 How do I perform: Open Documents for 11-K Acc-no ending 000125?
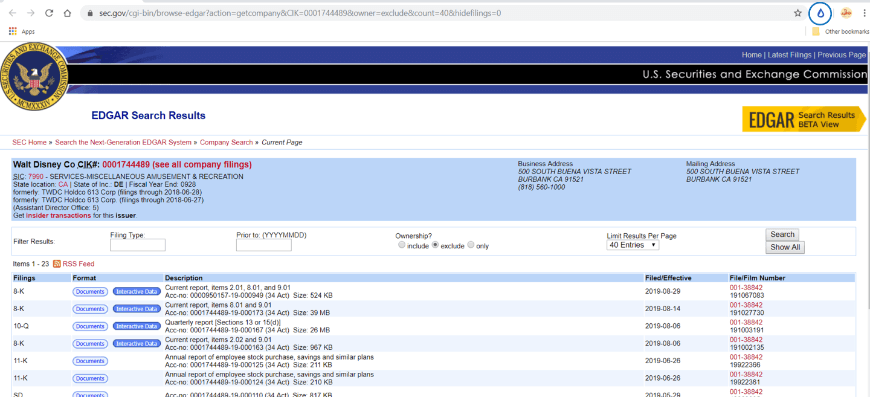90,361
